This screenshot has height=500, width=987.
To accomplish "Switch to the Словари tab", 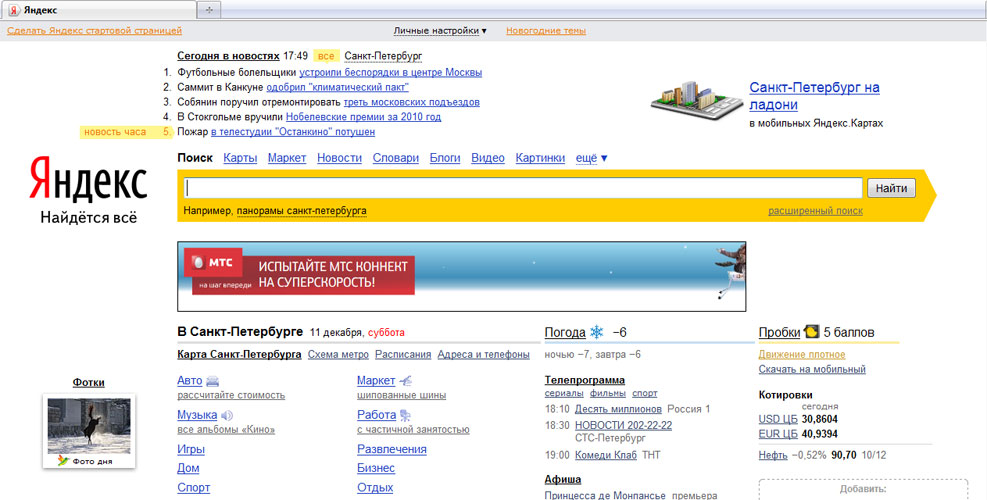I will click(x=395, y=158).
